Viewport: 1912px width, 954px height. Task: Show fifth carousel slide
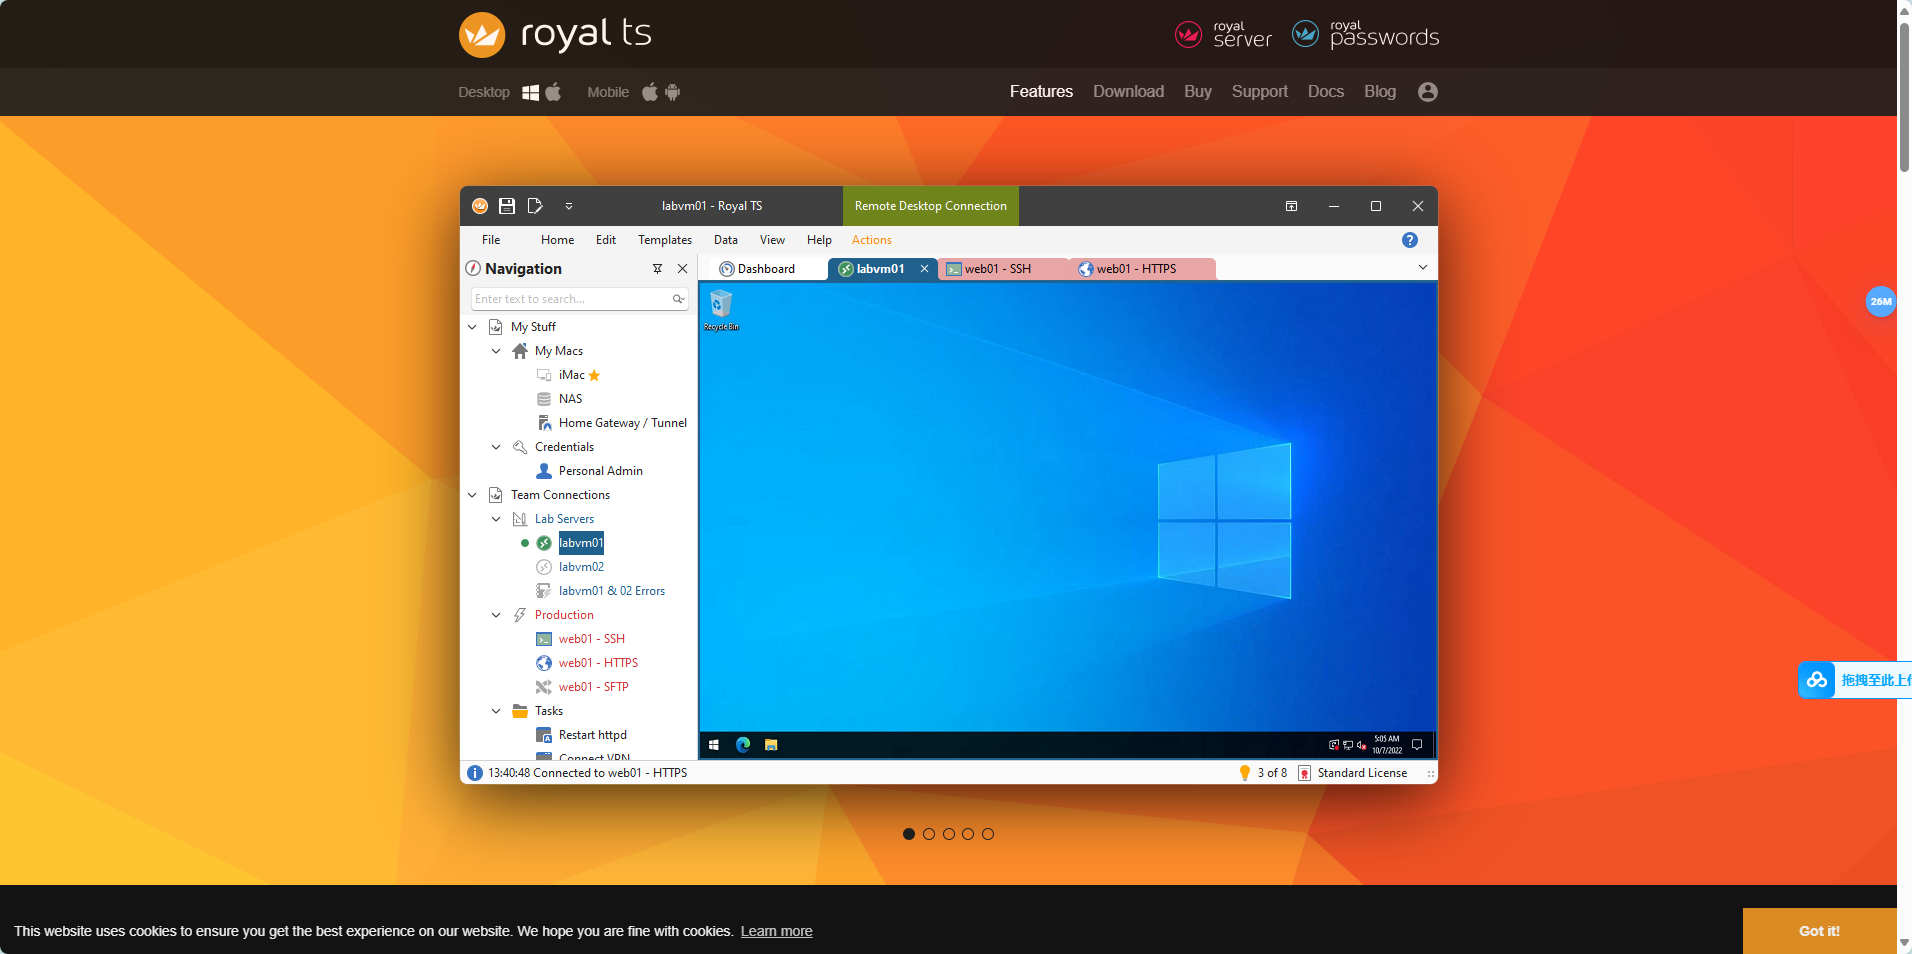(988, 834)
